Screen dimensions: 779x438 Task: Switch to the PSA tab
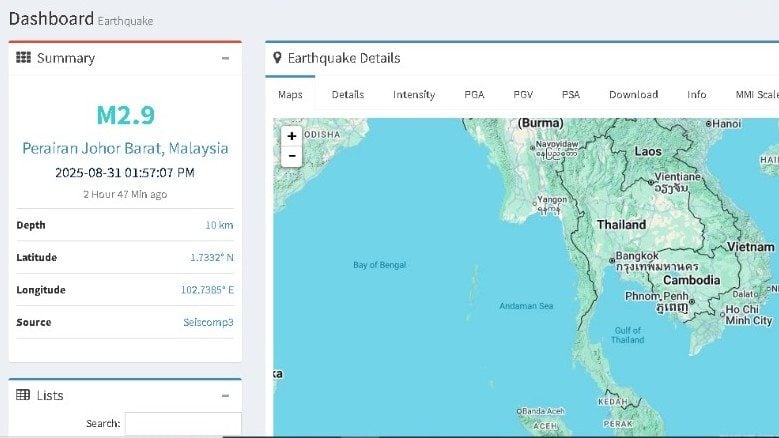[571, 95]
